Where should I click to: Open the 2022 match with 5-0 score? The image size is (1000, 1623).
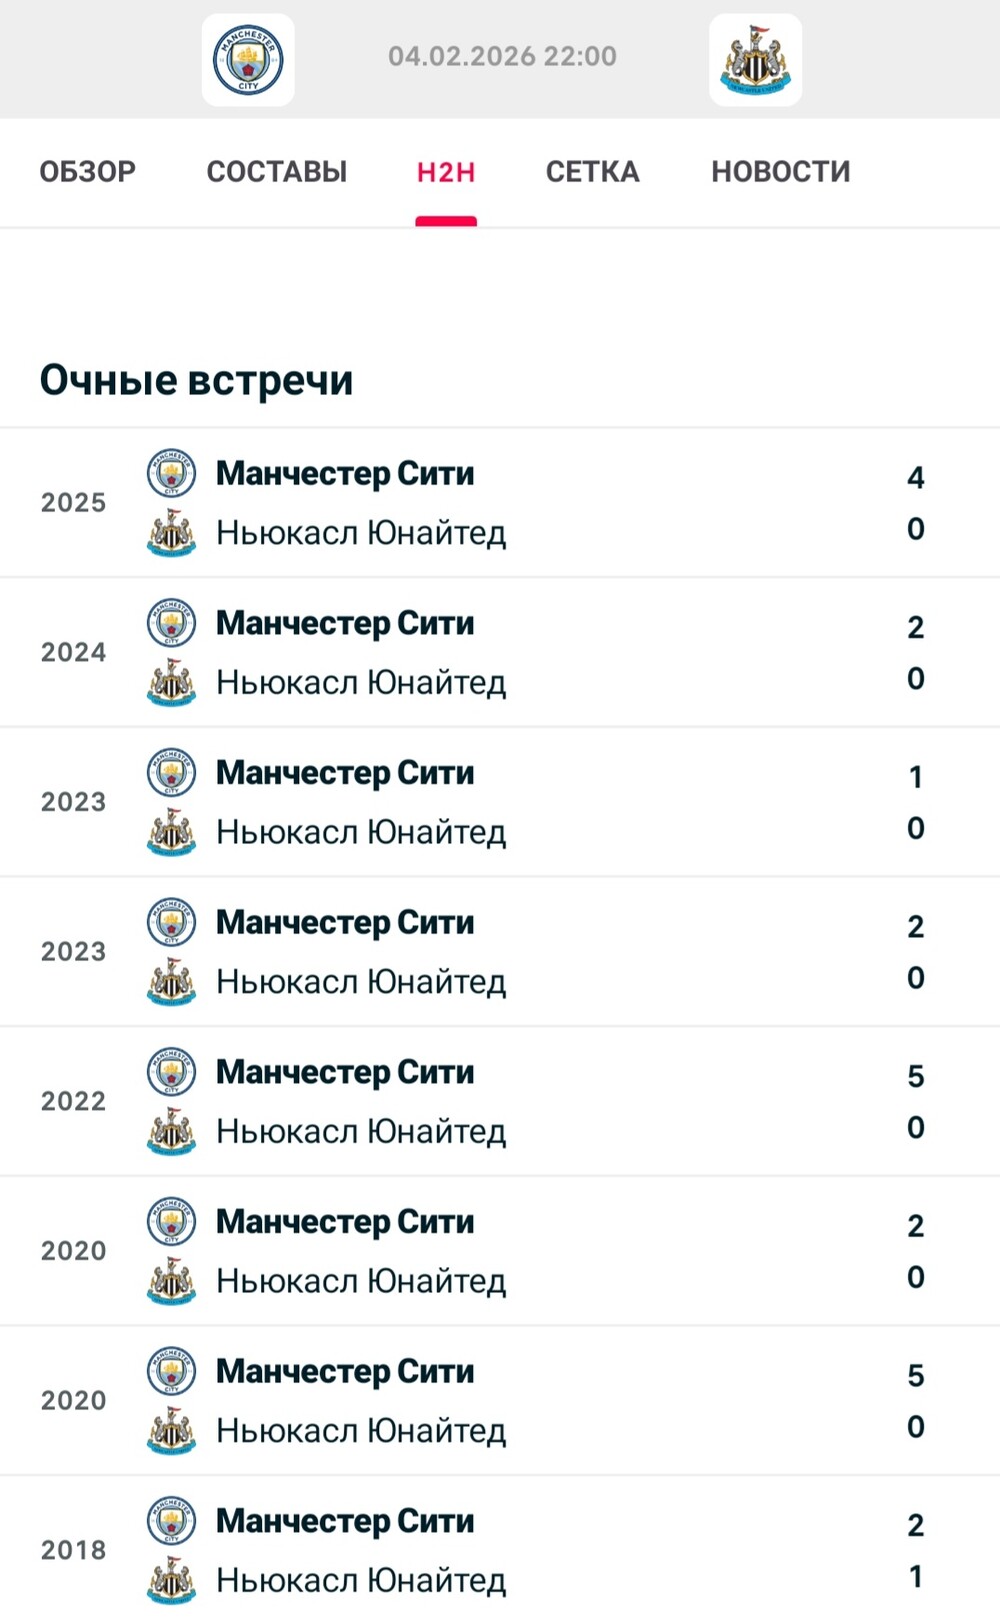[x=500, y=1101]
